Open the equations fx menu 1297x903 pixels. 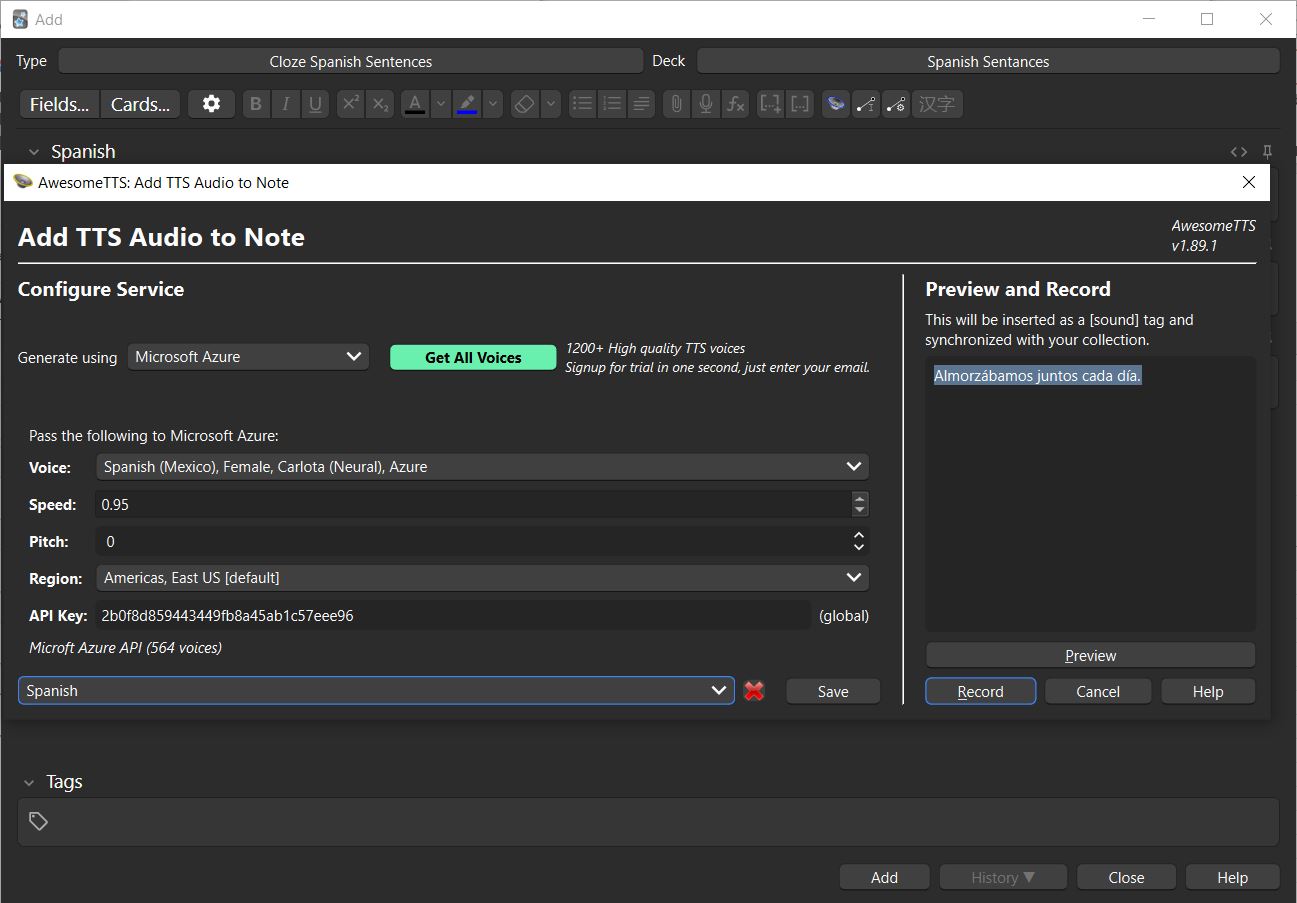pyautogui.click(x=735, y=104)
